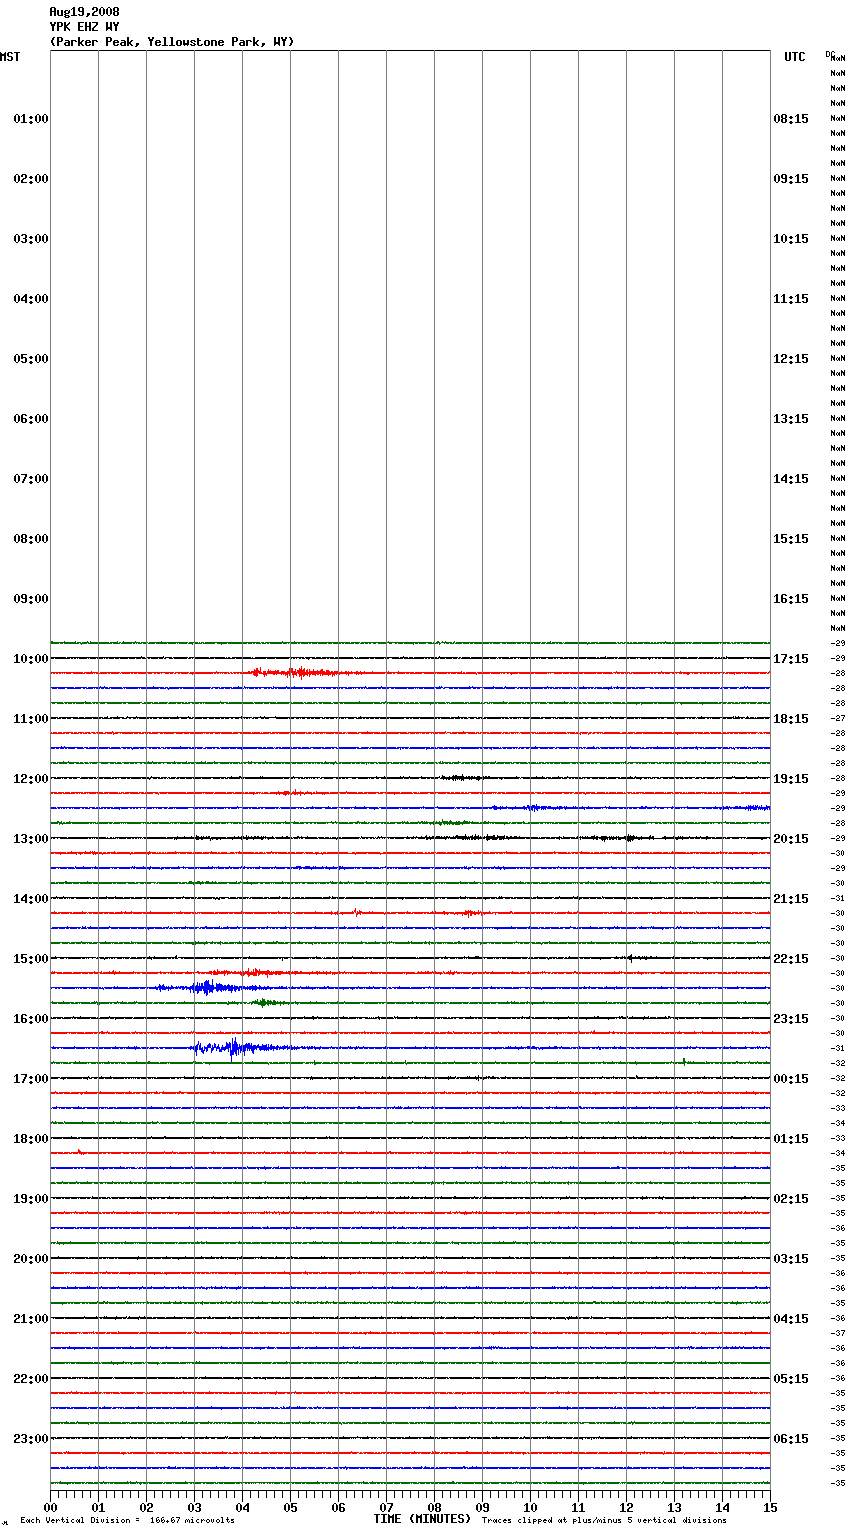Select the 04:15 UTC time label
The width and height of the screenshot is (850, 1534).
[791, 1319]
